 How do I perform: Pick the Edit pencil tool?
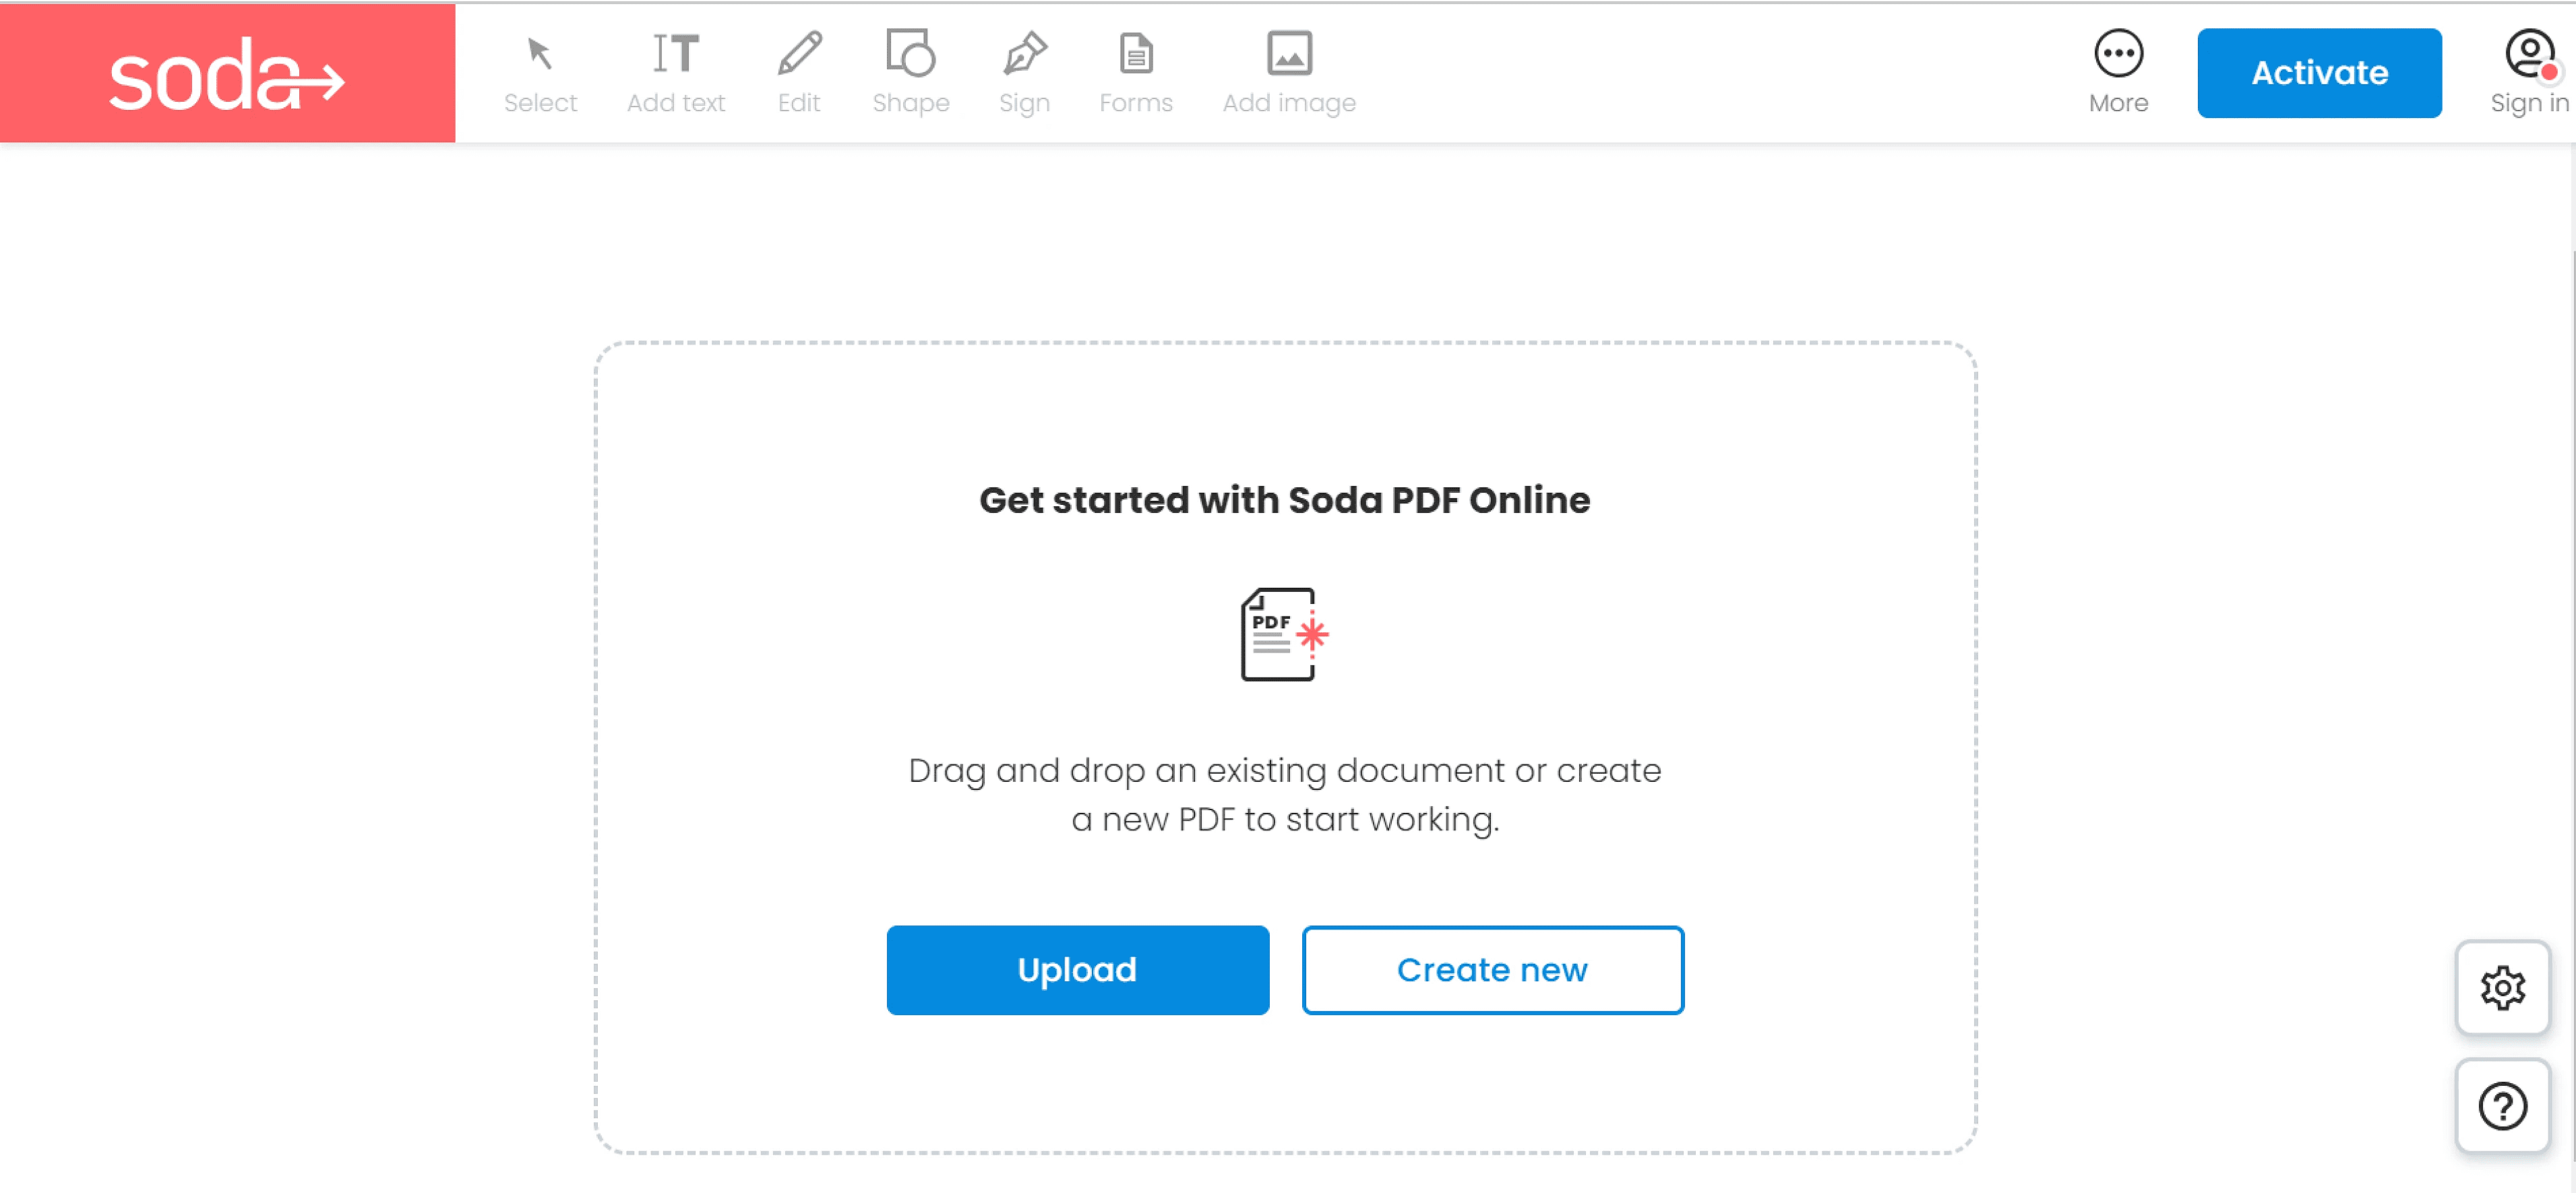(799, 73)
